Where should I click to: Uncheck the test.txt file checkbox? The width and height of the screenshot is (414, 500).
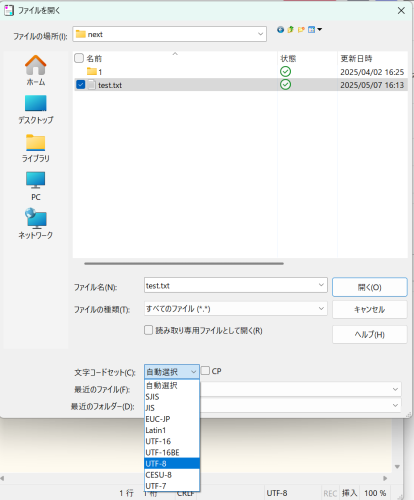coord(81,84)
